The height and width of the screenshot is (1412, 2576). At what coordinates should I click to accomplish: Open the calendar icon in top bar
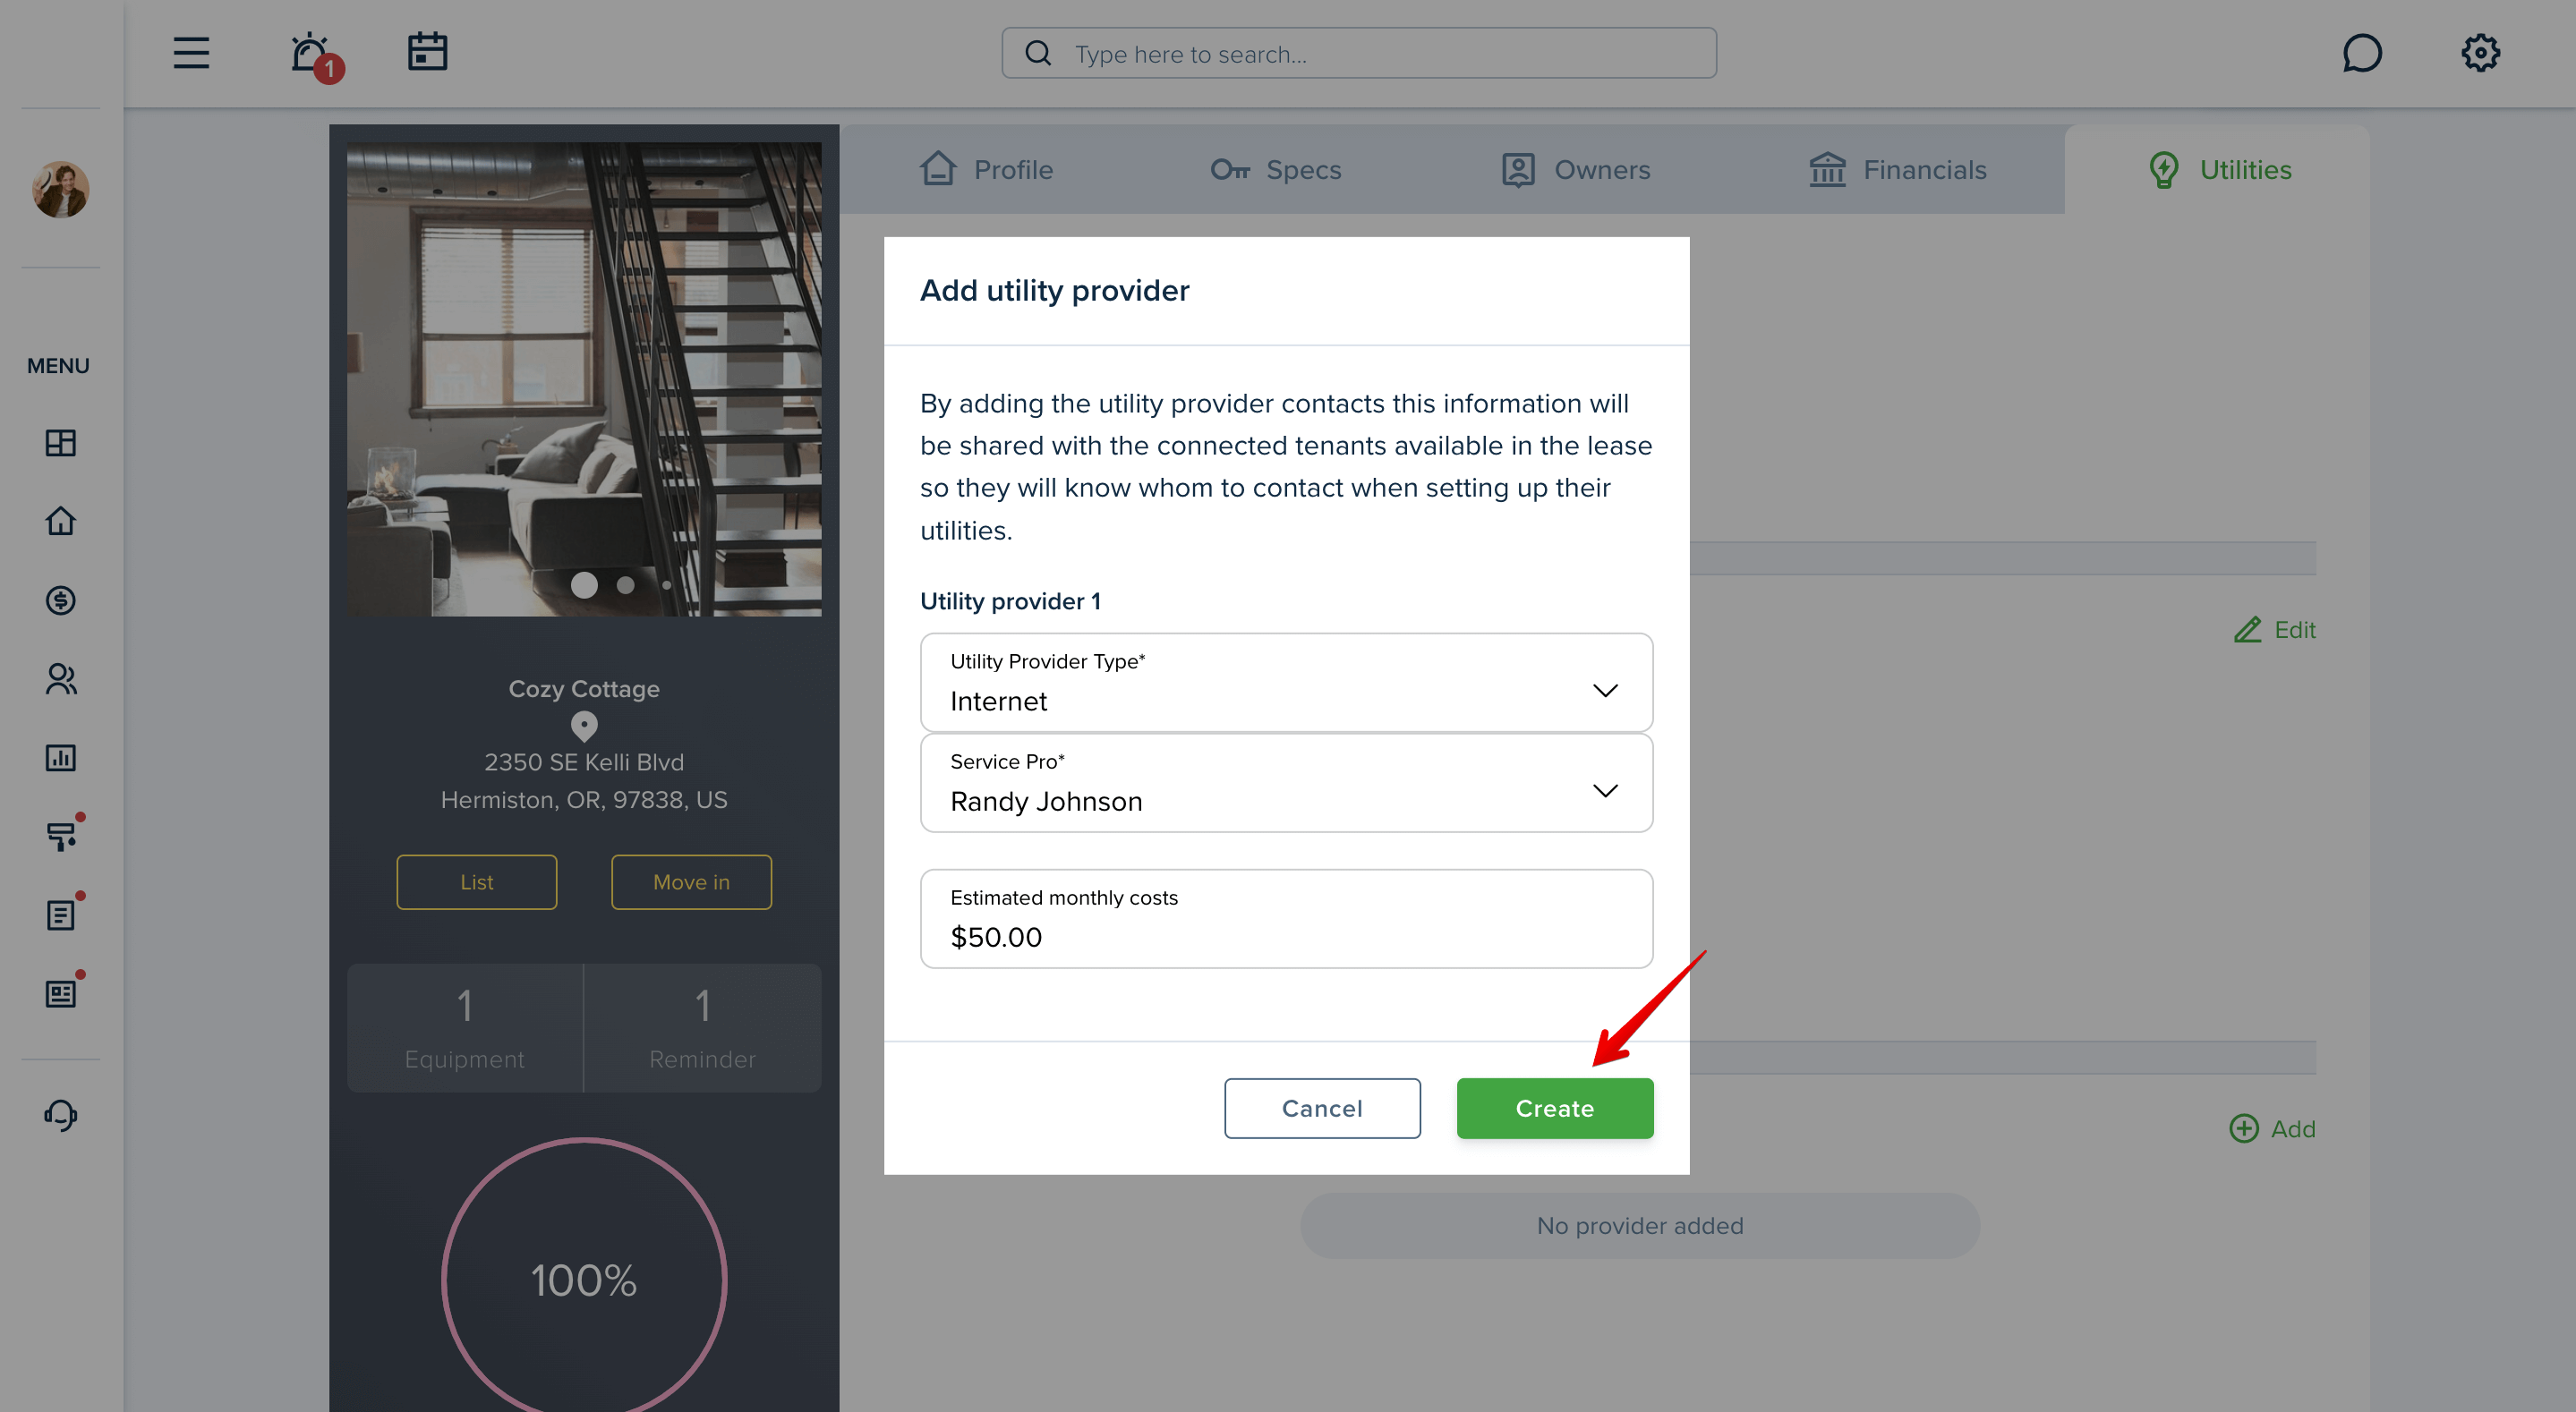[428, 52]
